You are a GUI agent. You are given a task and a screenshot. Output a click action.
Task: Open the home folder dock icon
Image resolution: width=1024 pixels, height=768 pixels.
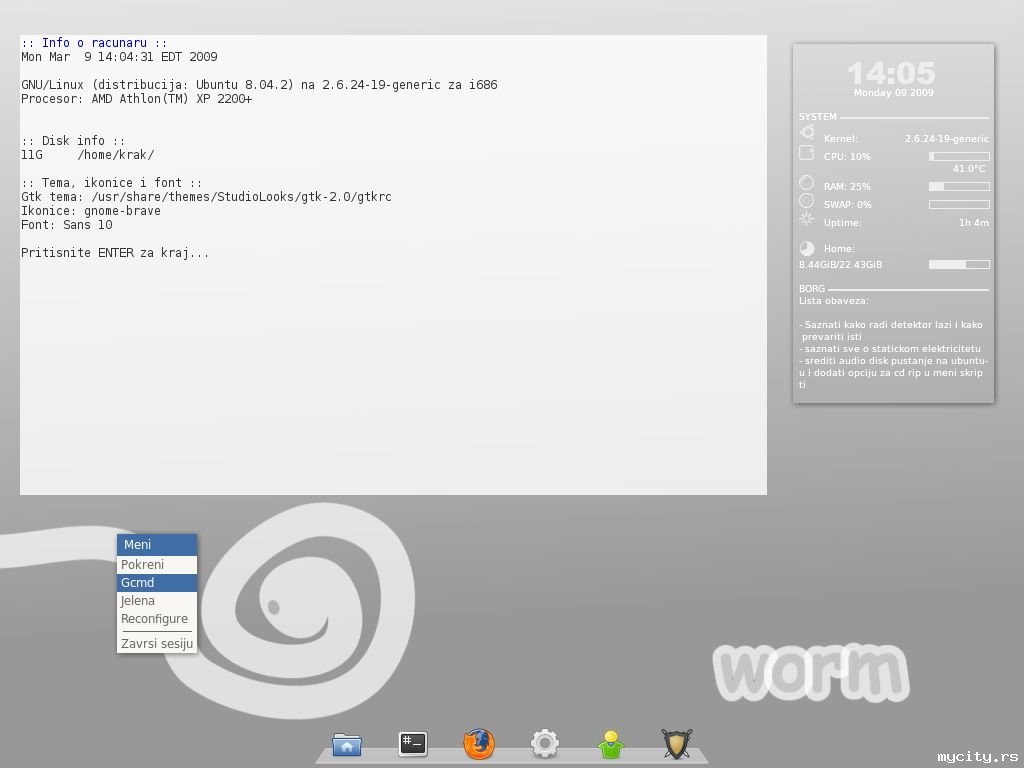click(x=347, y=744)
